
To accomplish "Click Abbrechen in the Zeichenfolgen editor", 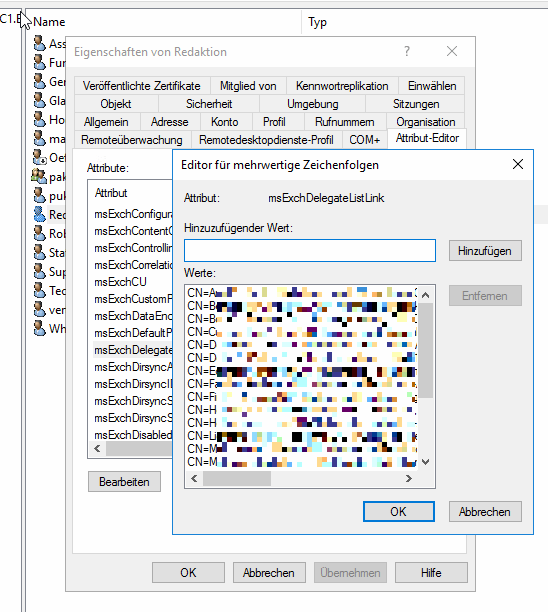I will click(485, 511).
